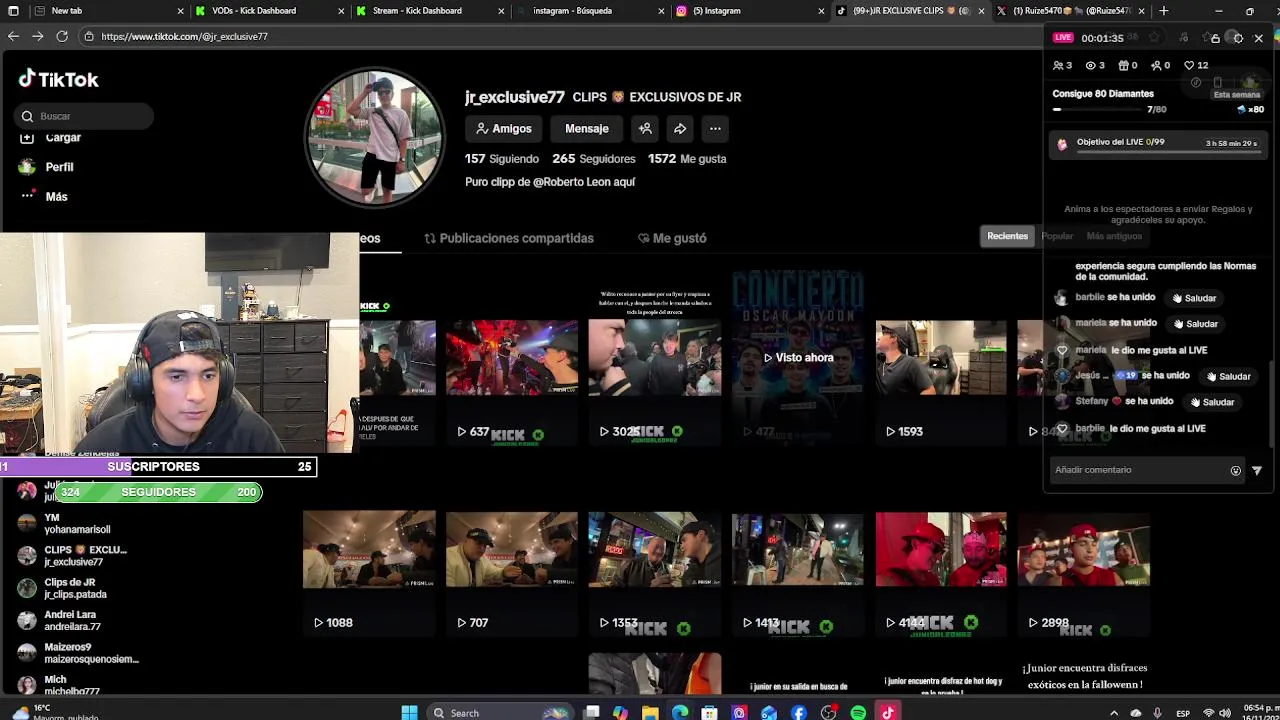Click the viewers count people icon
The width and height of the screenshot is (1280, 720).
click(1058, 65)
